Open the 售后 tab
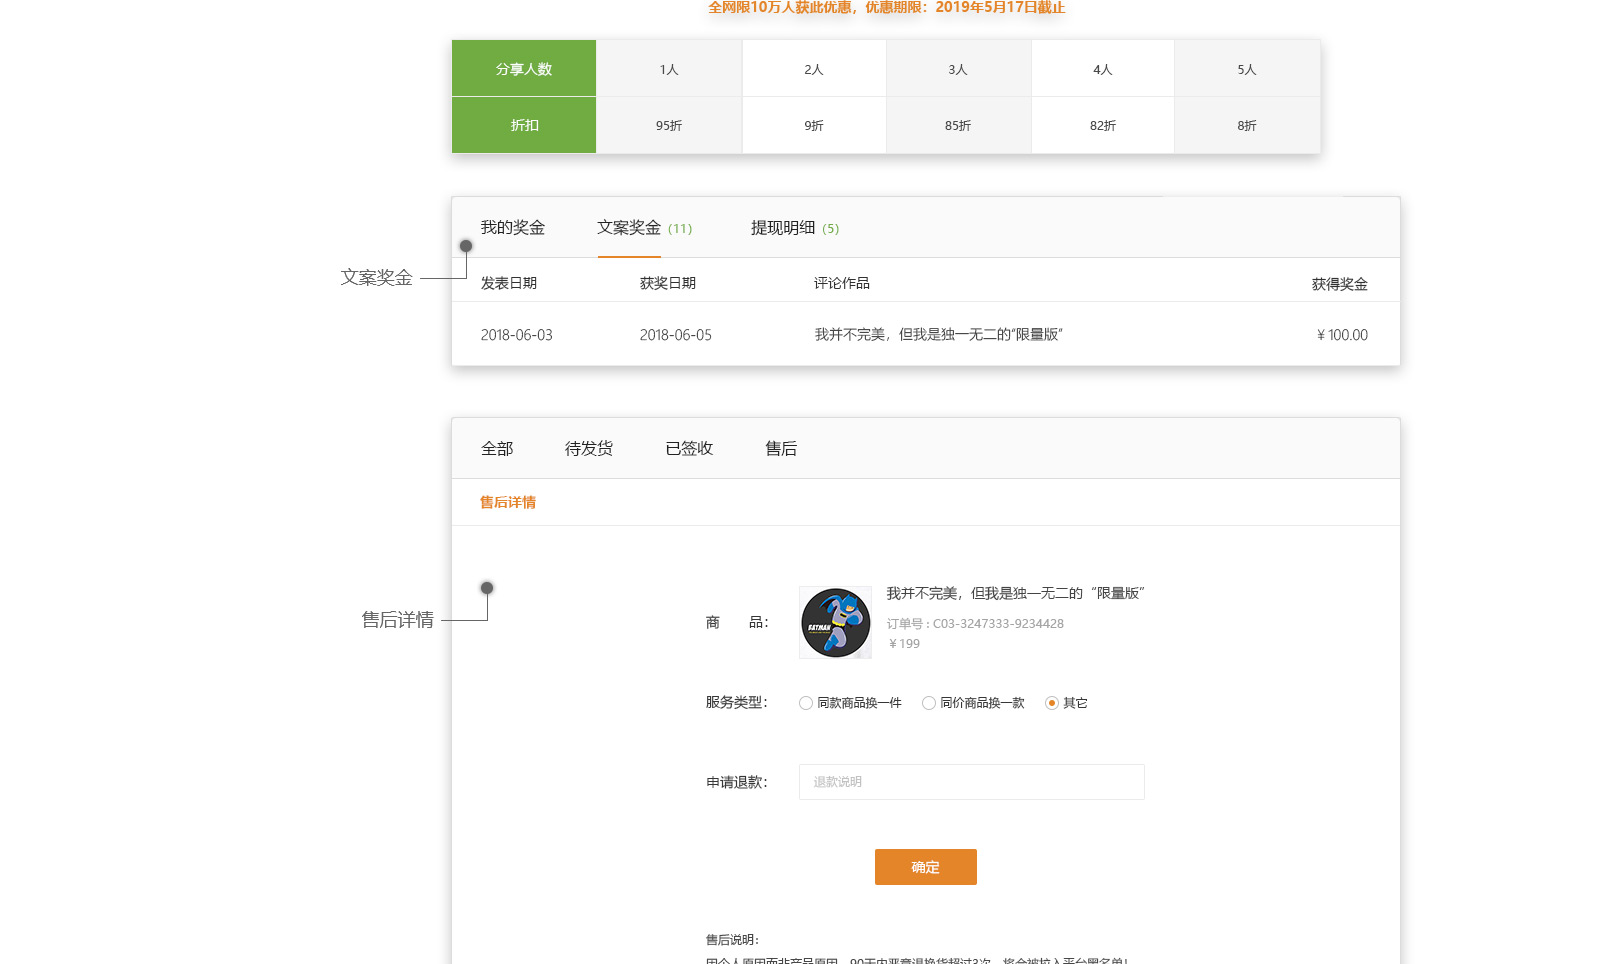Viewport: 1600px width, 964px height. pyautogui.click(x=781, y=449)
